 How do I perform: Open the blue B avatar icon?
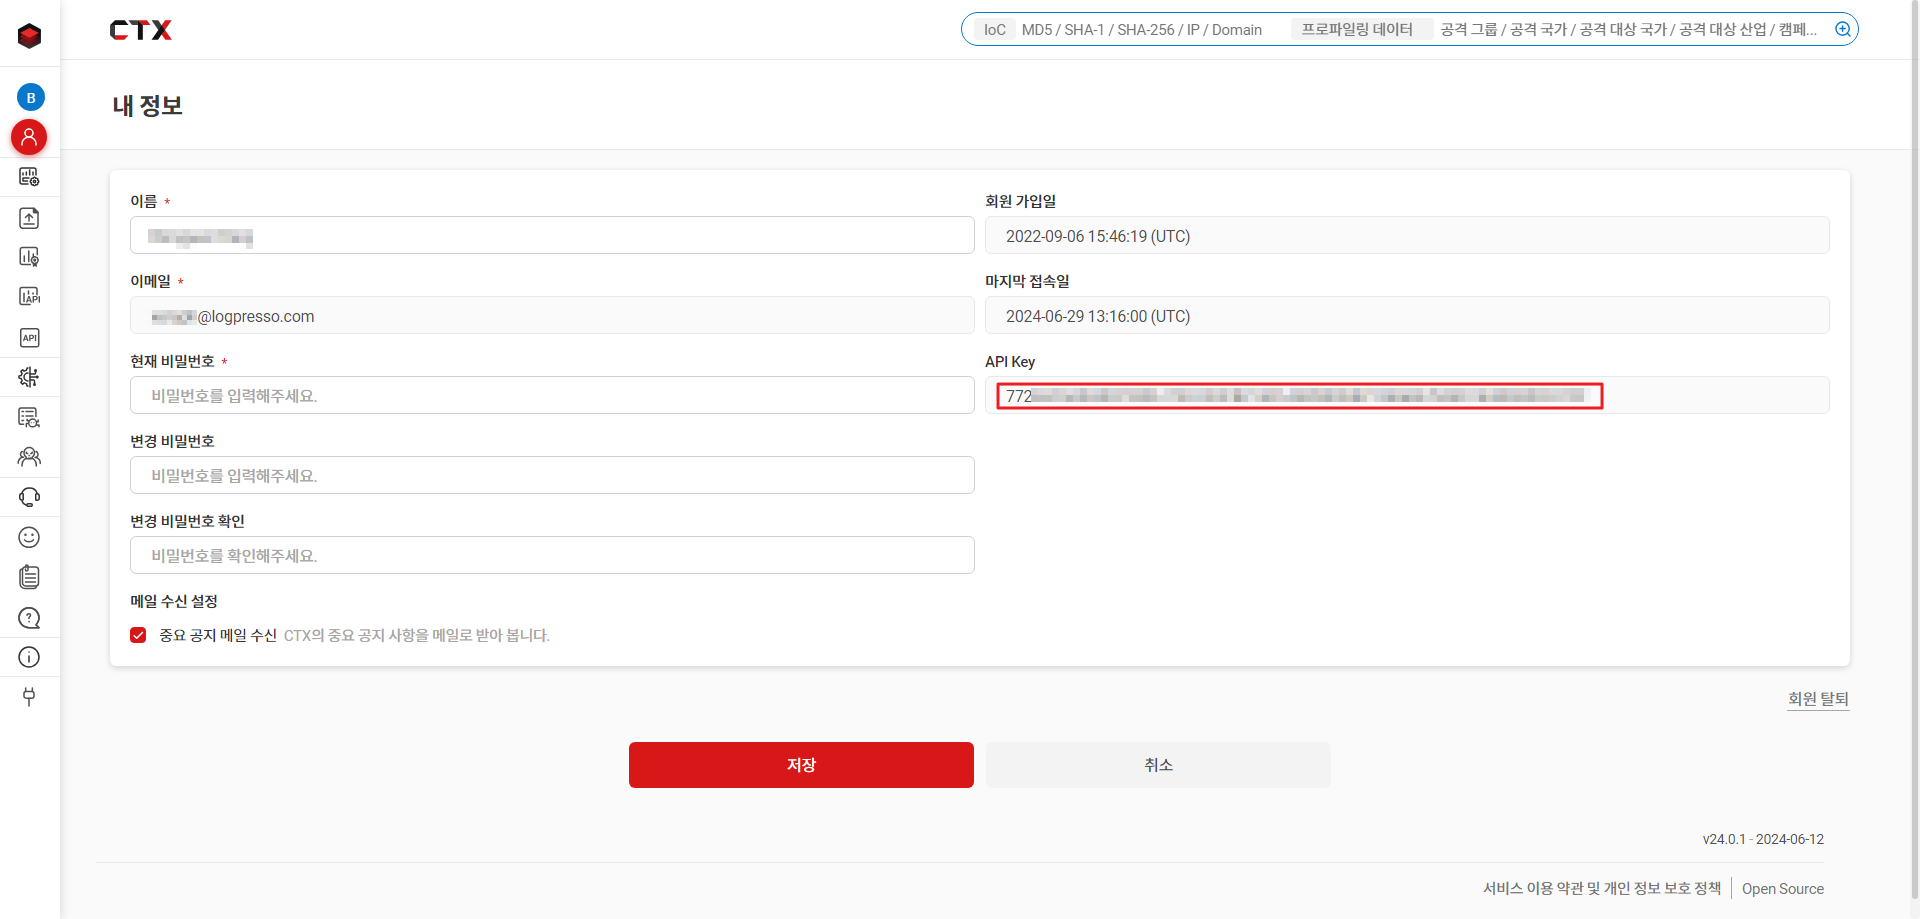tap(30, 97)
